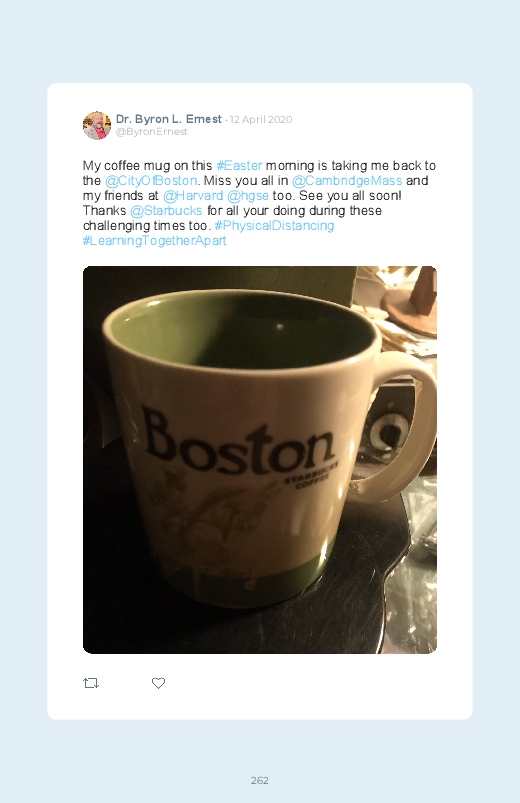Open the @hgse mention
The height and width of the screenshot is (803, 520).
click(x=247, y=196)
